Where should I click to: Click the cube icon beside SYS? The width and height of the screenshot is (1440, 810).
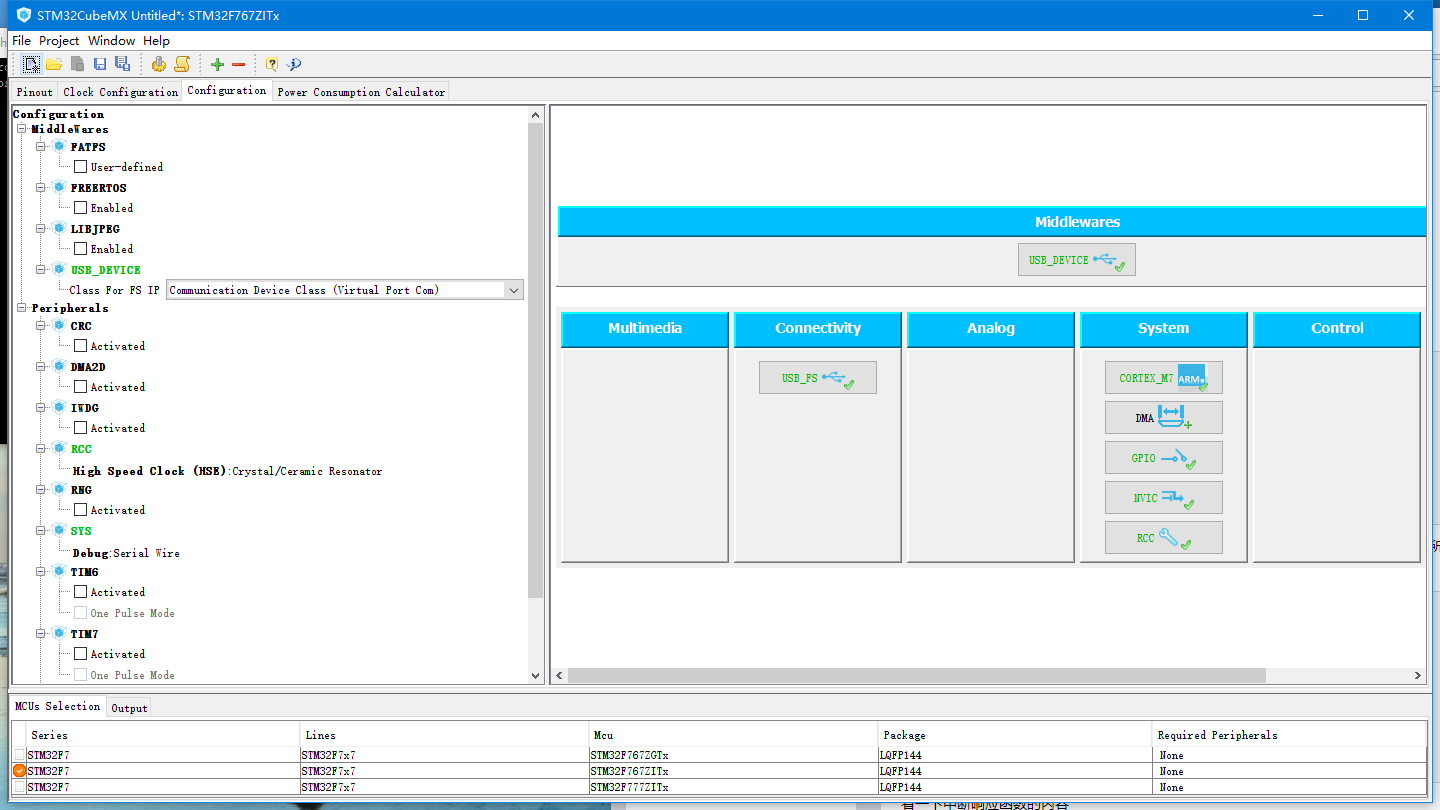click(59, 530)
